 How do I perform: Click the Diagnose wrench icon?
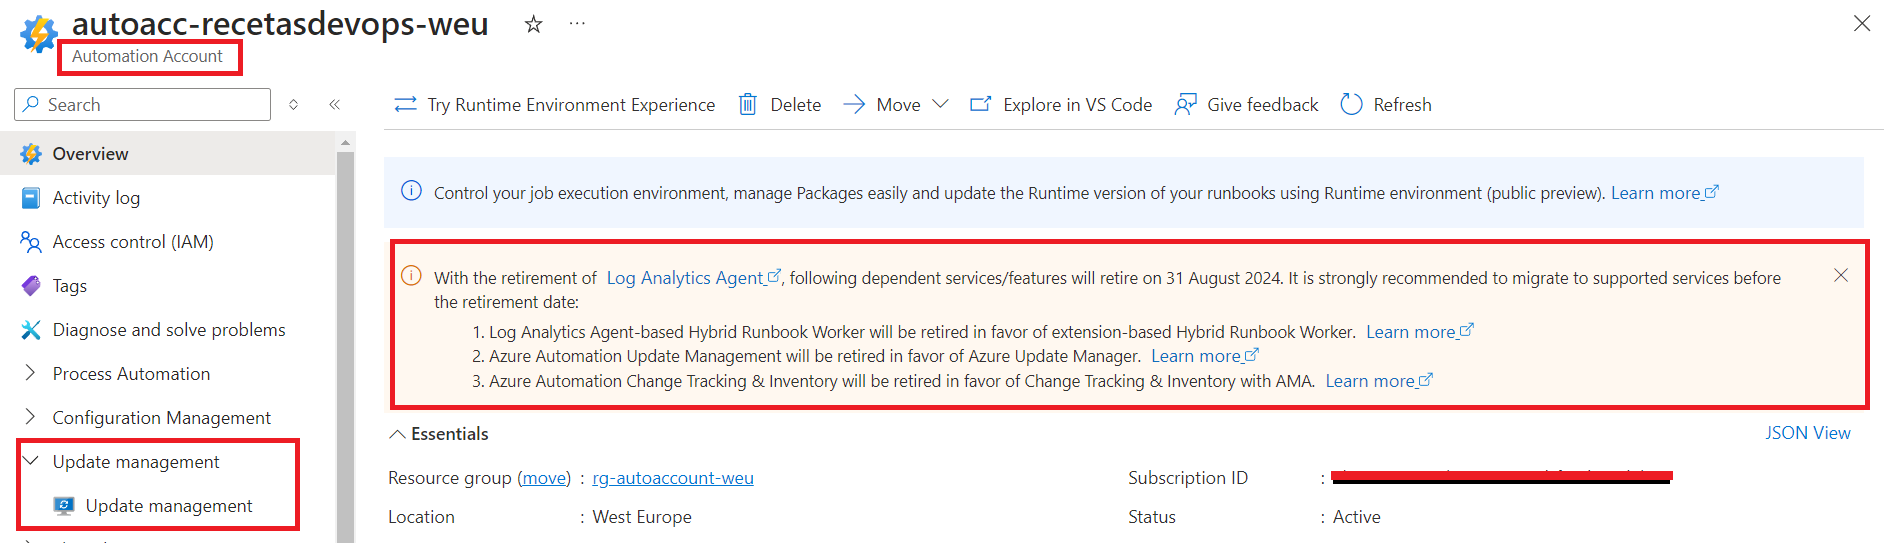tap(31, 330)
